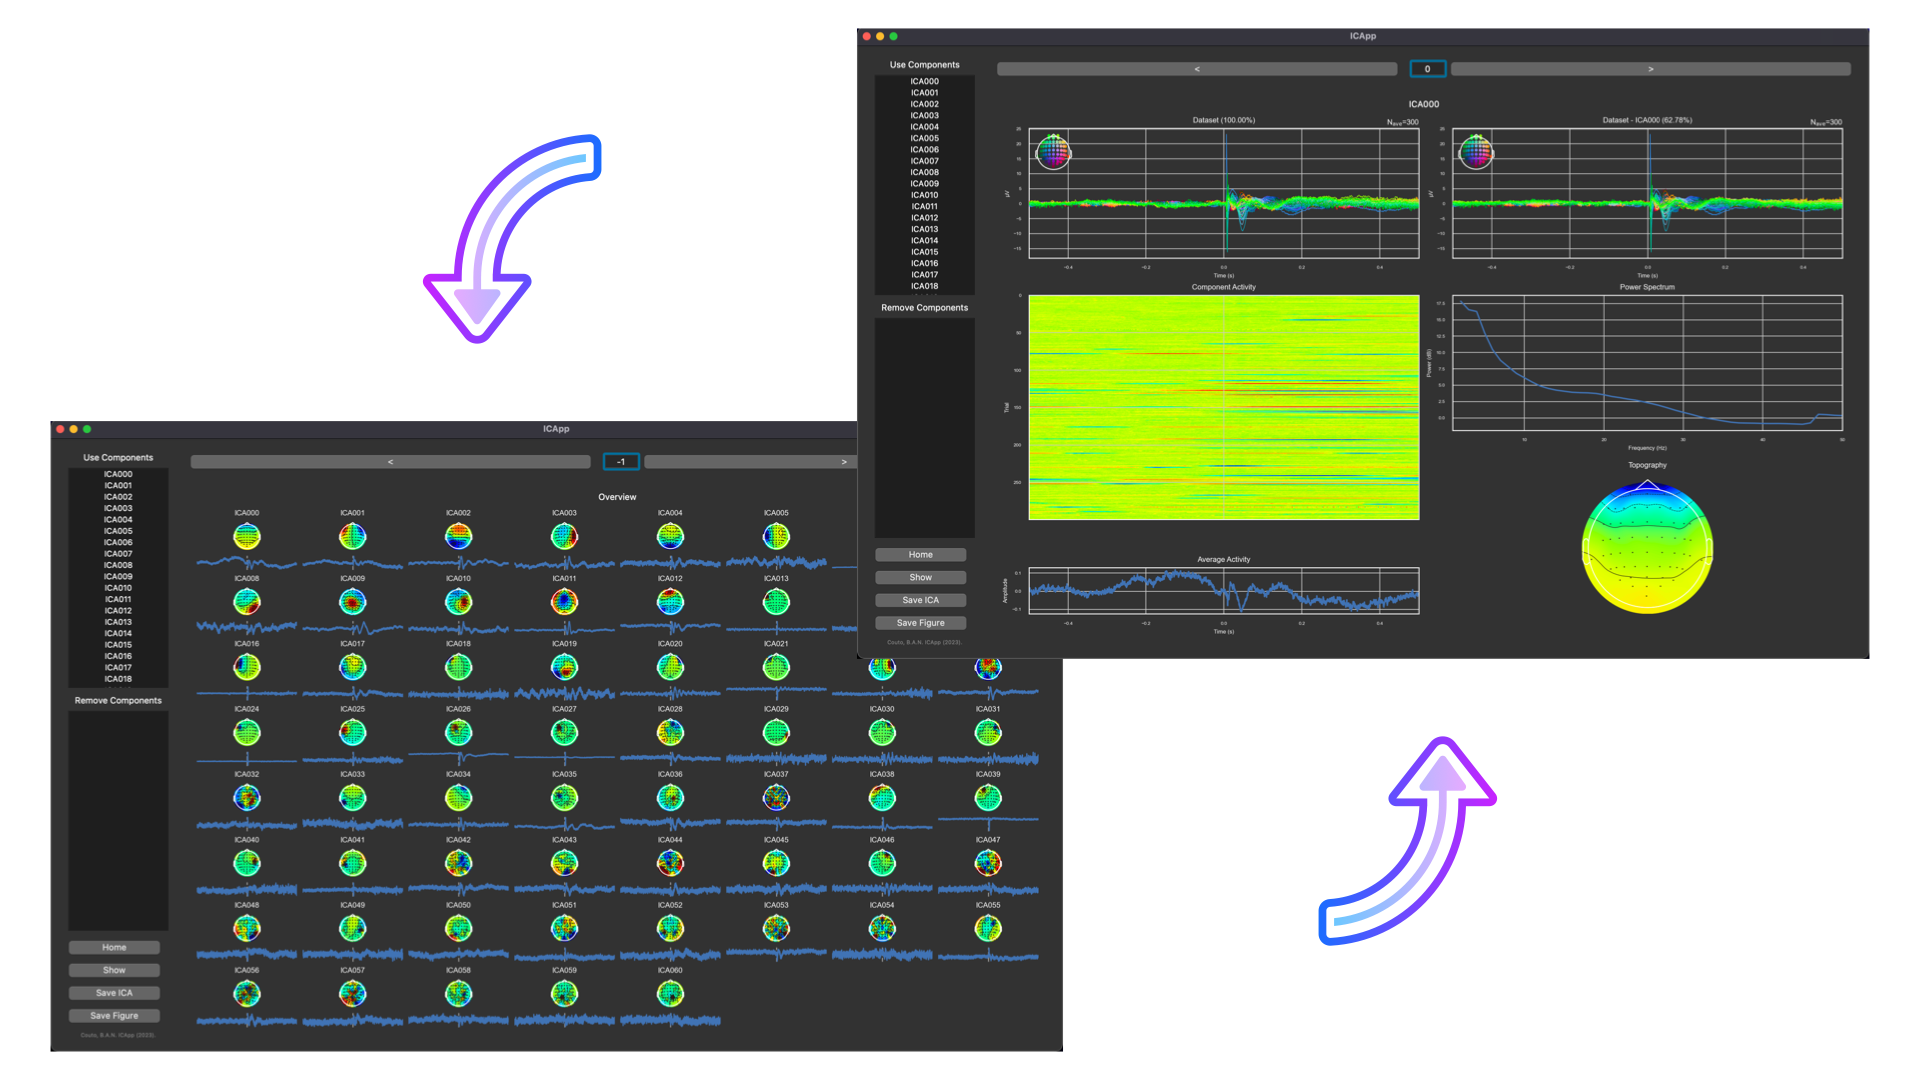1920x1080 pixels.
Task: Open the ICA060 component topography
Action: point(670,993)
